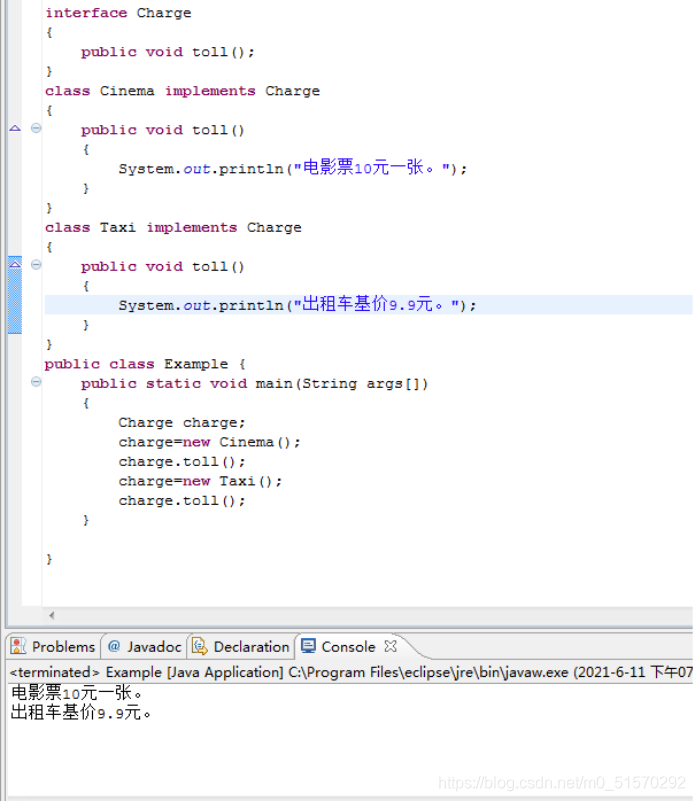Click the 'charge=new Taxi();' line
This screenshot has width=695, height=801.
[x=200, y=481]
